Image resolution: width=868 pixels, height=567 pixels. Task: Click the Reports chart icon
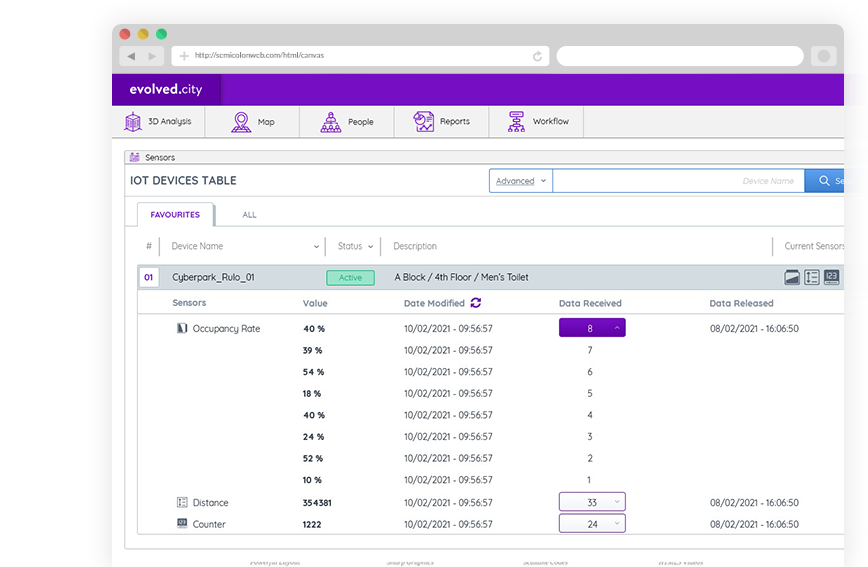pos(423,121)
